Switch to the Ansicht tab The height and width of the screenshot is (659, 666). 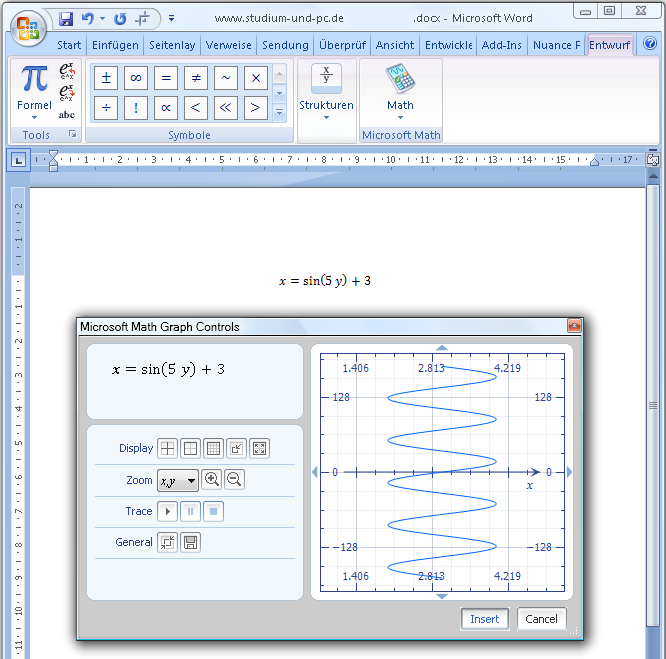[x=395, y=45]
